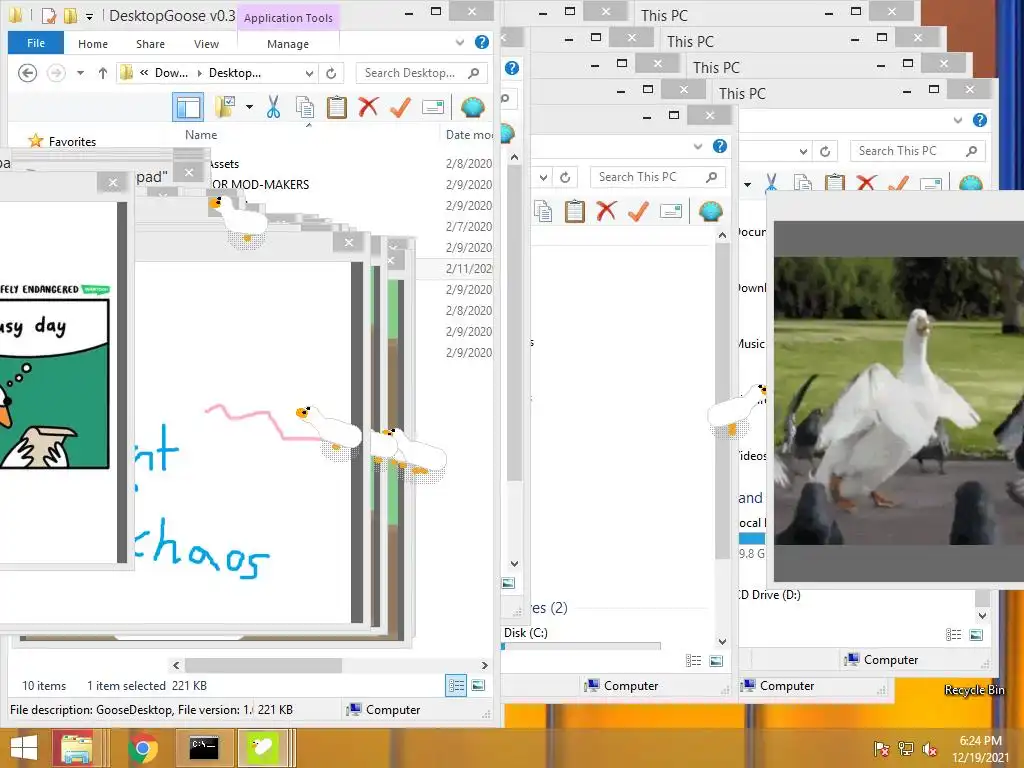Open the Manage tab under Application Tools
Viewport: 1024px width, 768px height.
pyautogui.click(x=288, y=44)
